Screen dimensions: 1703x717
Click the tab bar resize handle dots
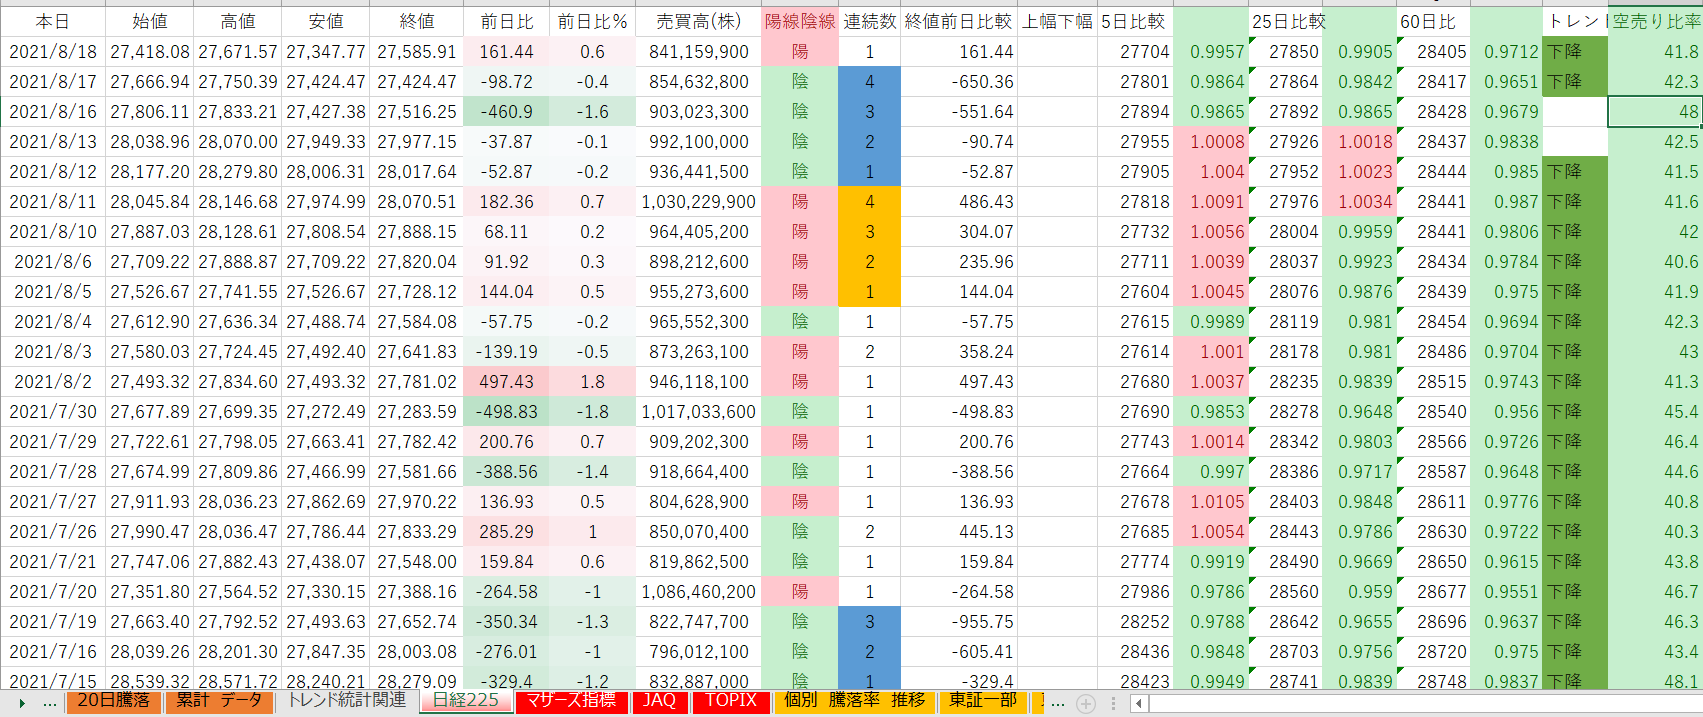[1114, 703]
